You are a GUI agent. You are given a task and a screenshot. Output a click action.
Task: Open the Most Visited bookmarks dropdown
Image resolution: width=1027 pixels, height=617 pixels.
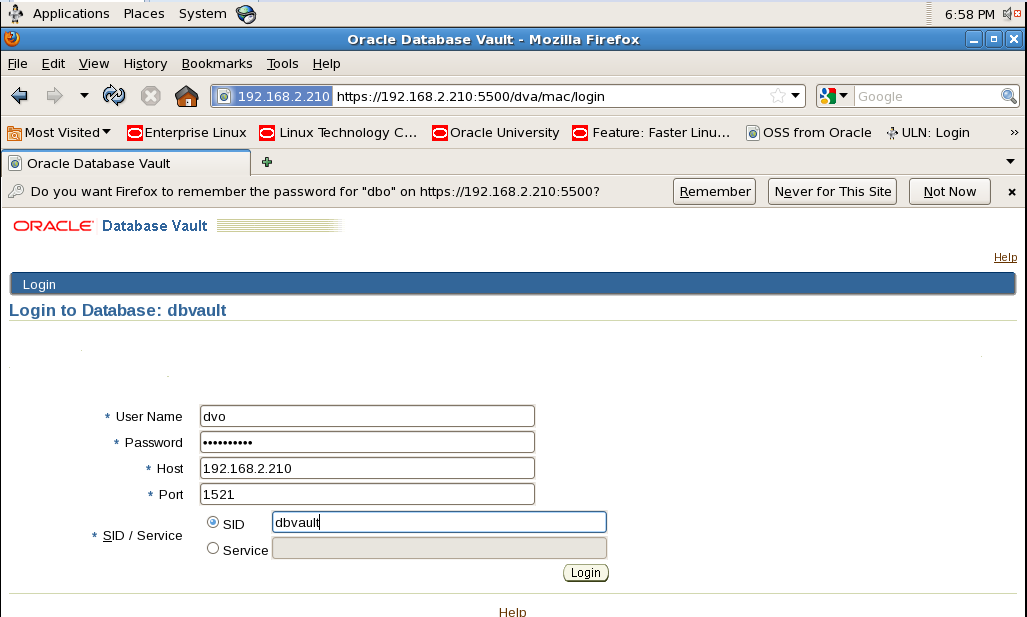click(59, 133)
